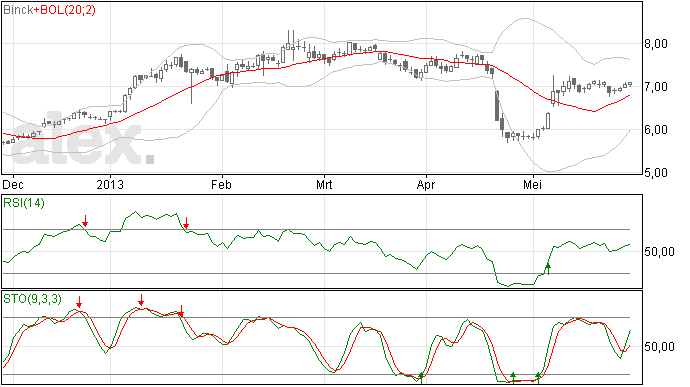The width and height of the screenshot is (690, 387).
Task: Click the green buy arrow in RSI panel
Action: pos(548,269)
